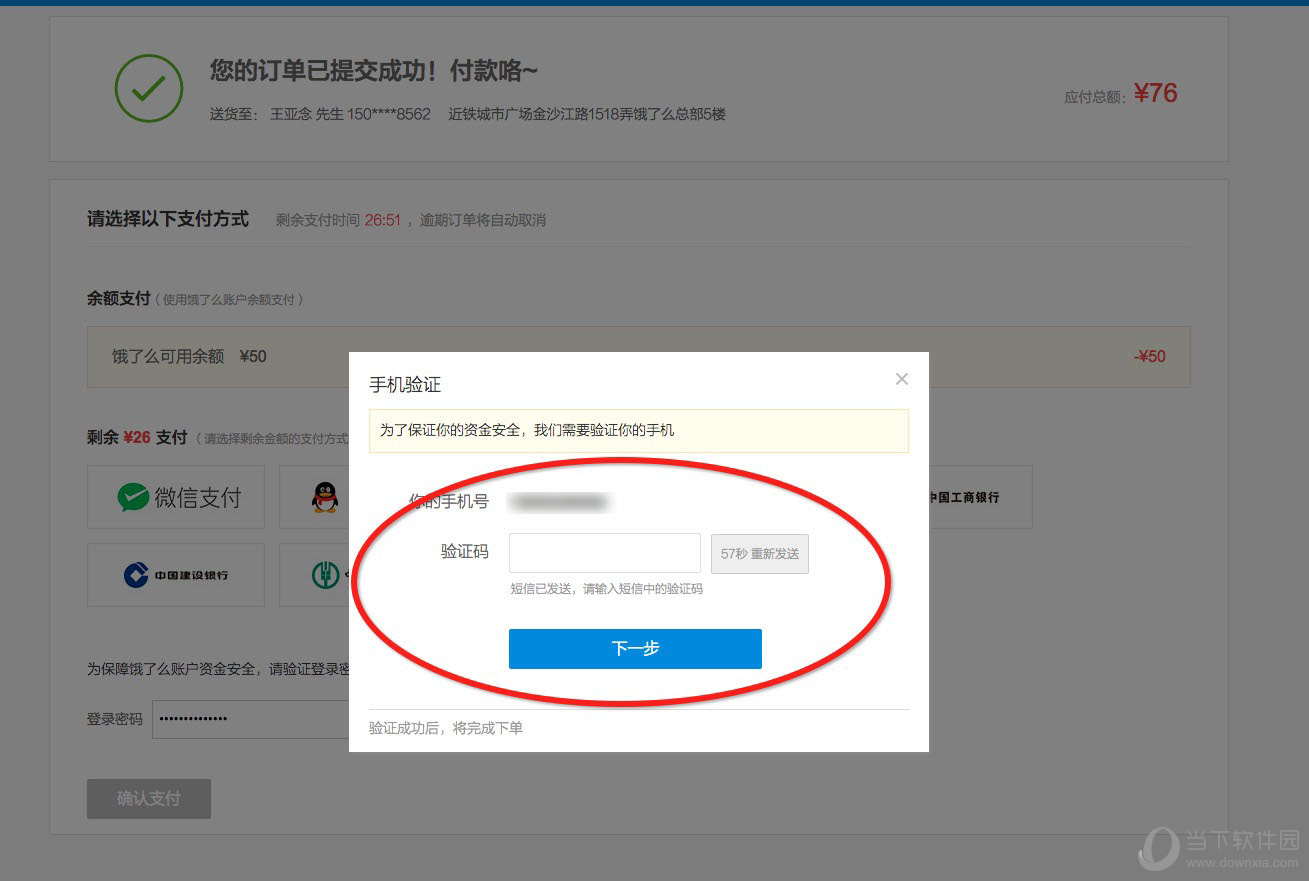Close the 手机验证 dialog with X
This screenshot has height=881, width=1309.
901,379
